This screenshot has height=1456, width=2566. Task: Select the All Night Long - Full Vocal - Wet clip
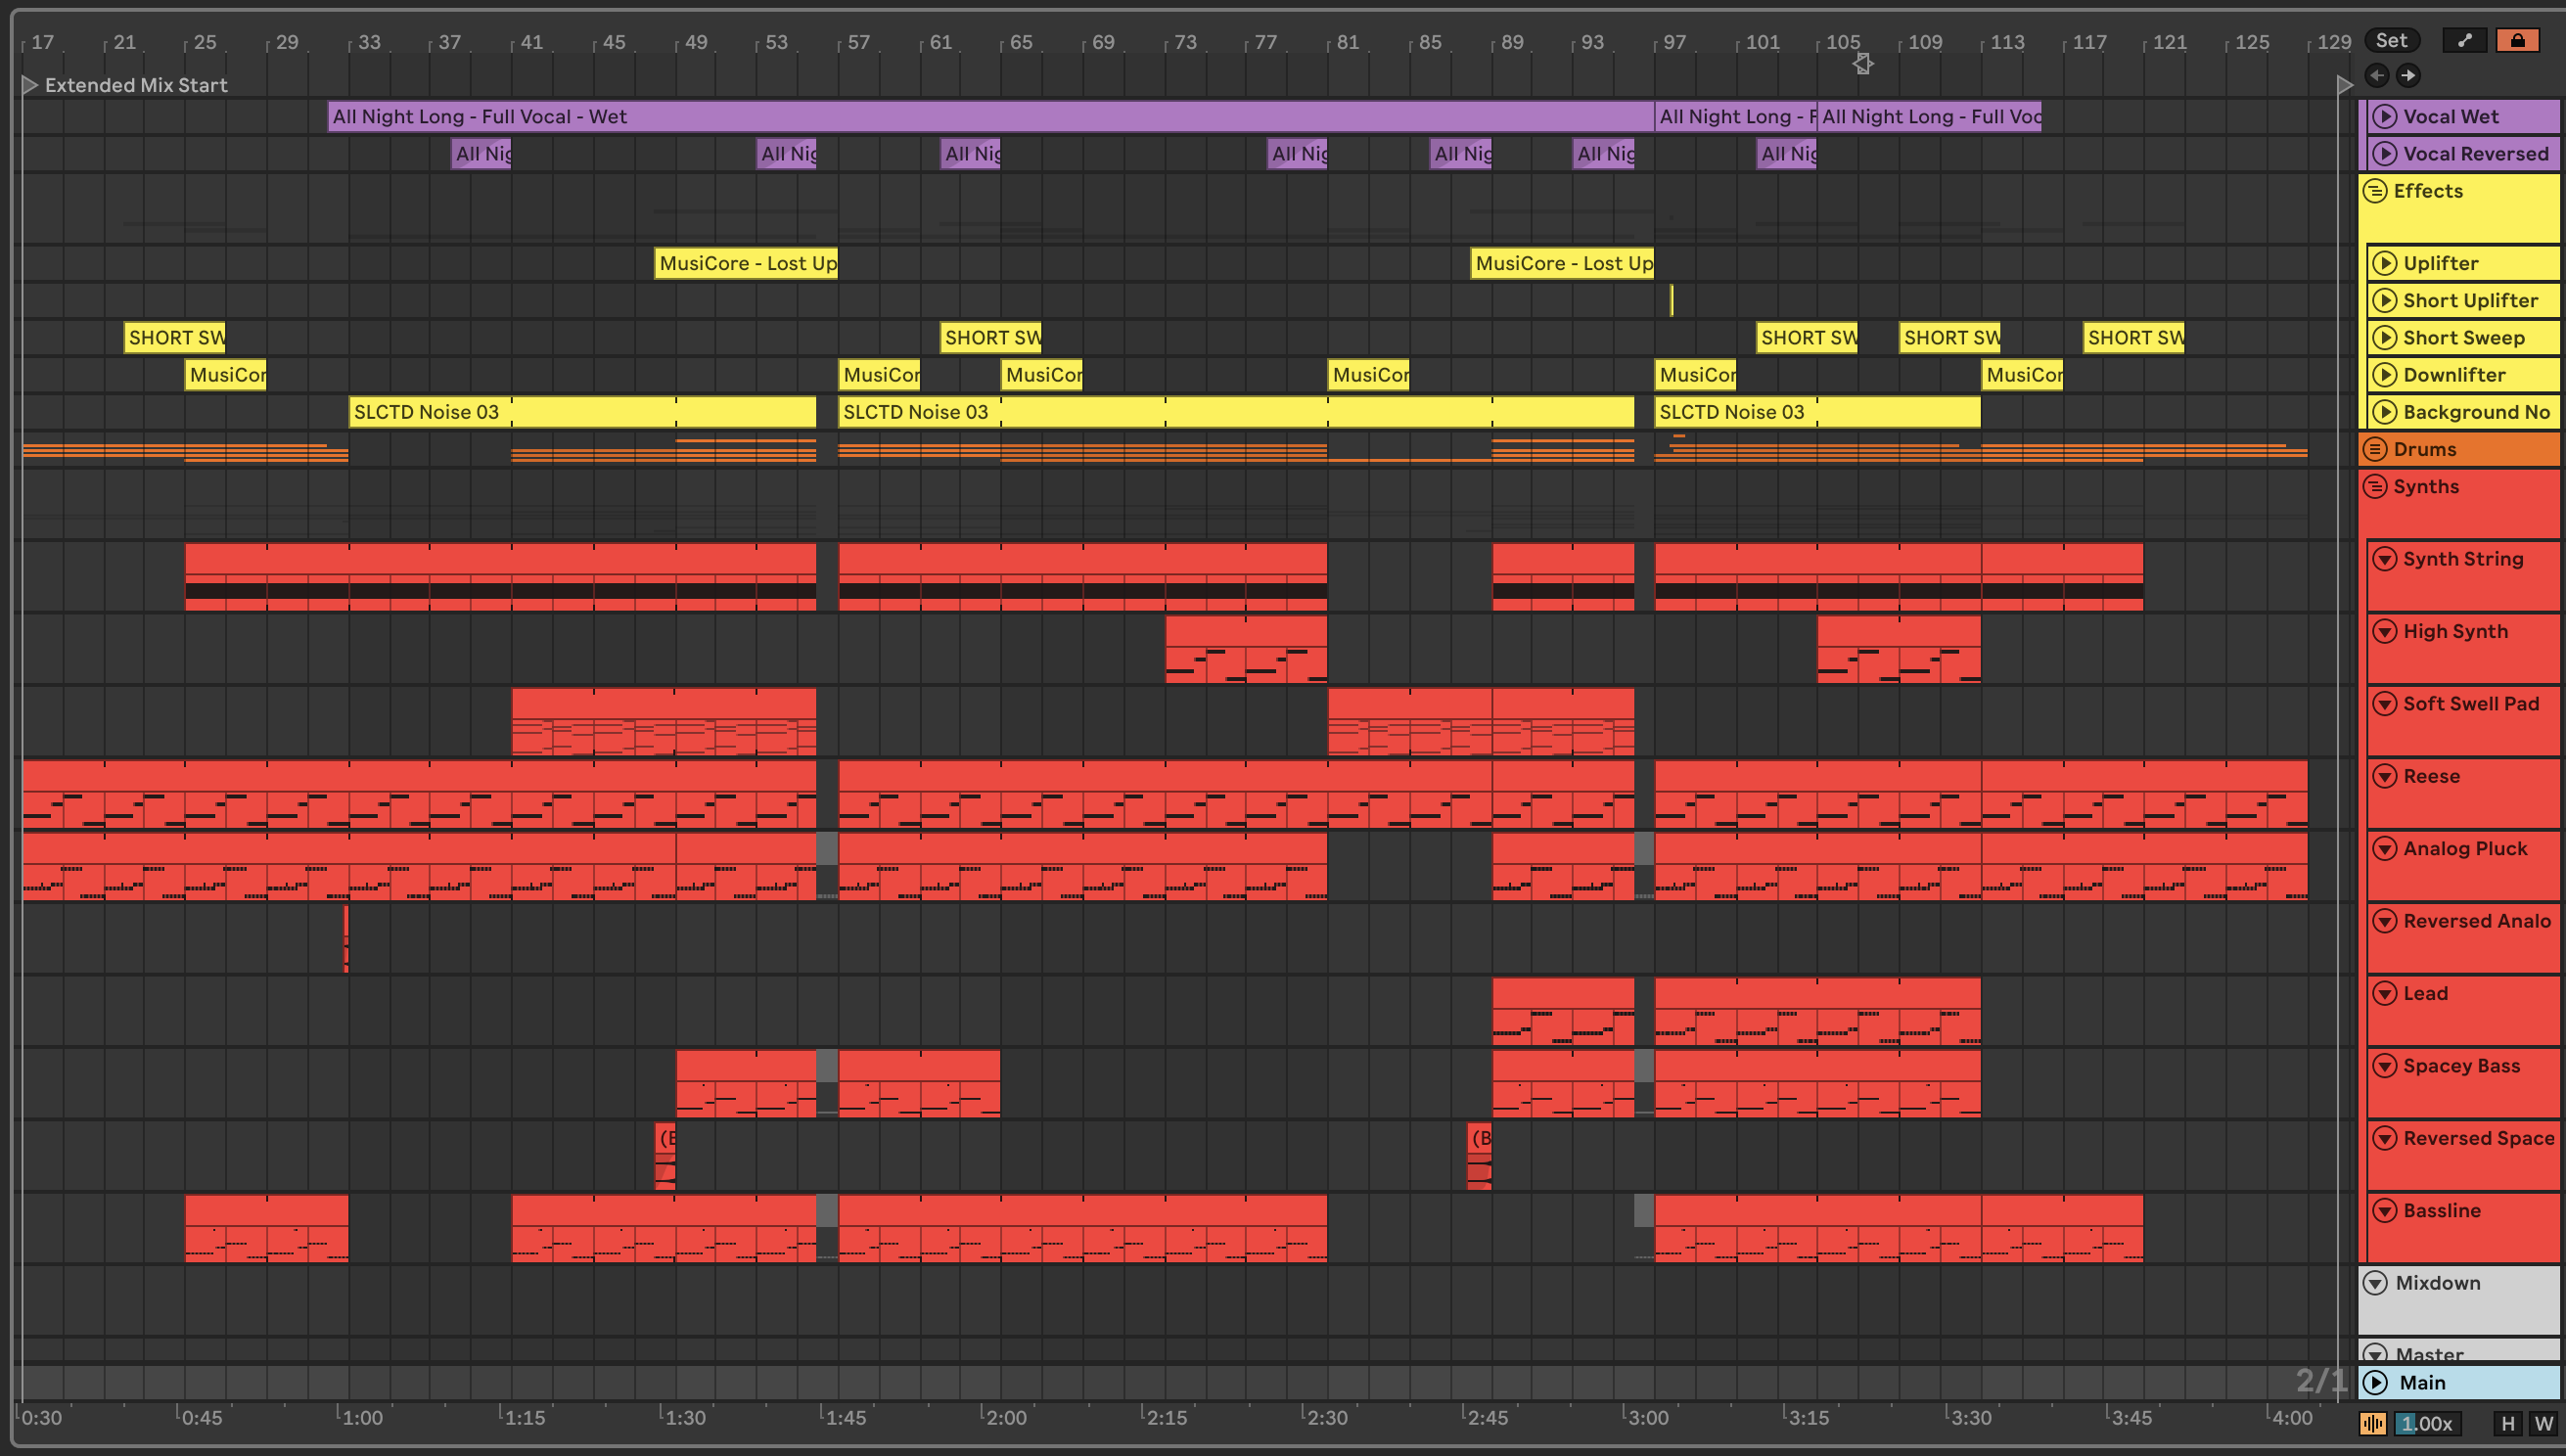tap(990, 116)
